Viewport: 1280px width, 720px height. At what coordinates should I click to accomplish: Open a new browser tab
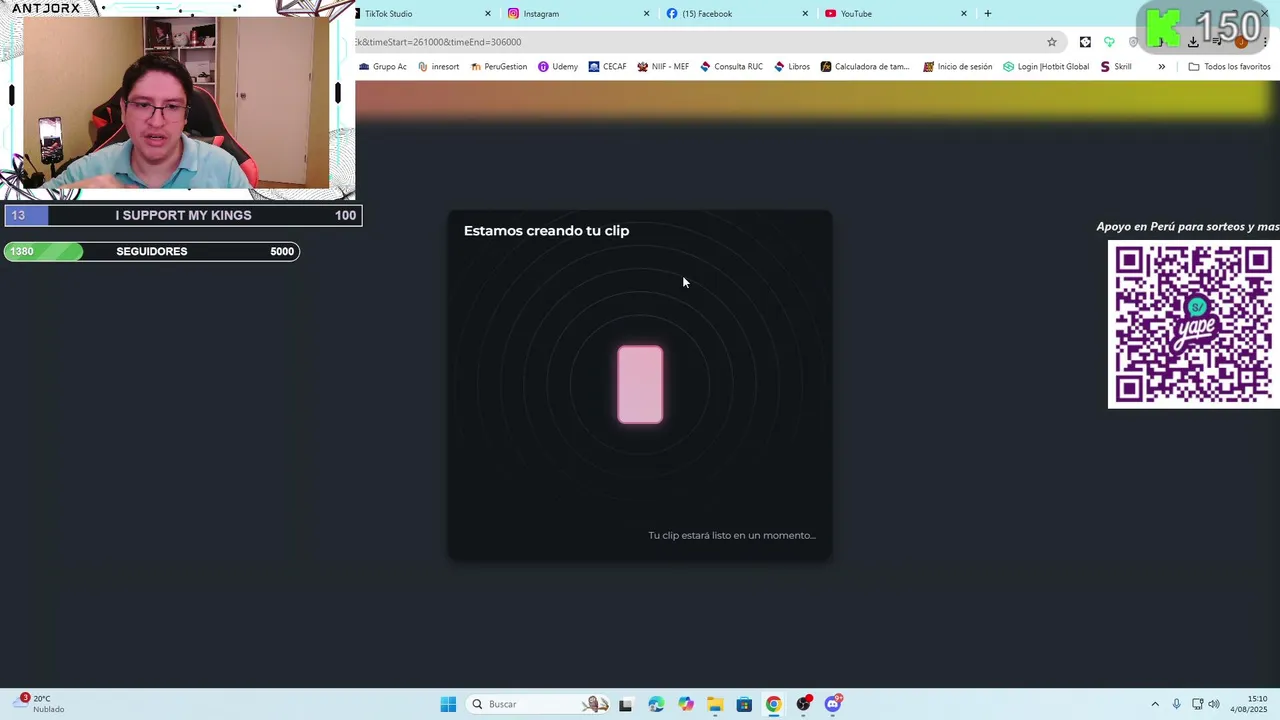coord(988,14)
